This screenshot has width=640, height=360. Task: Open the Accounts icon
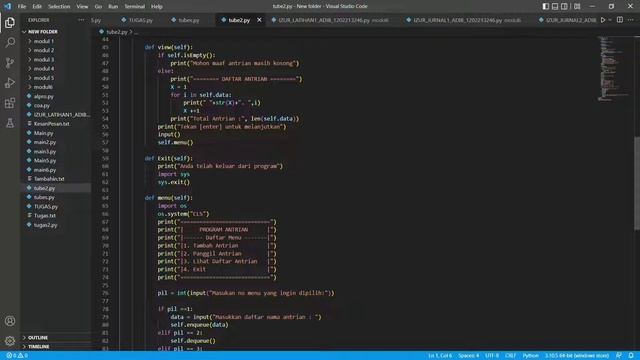[10, 321]
